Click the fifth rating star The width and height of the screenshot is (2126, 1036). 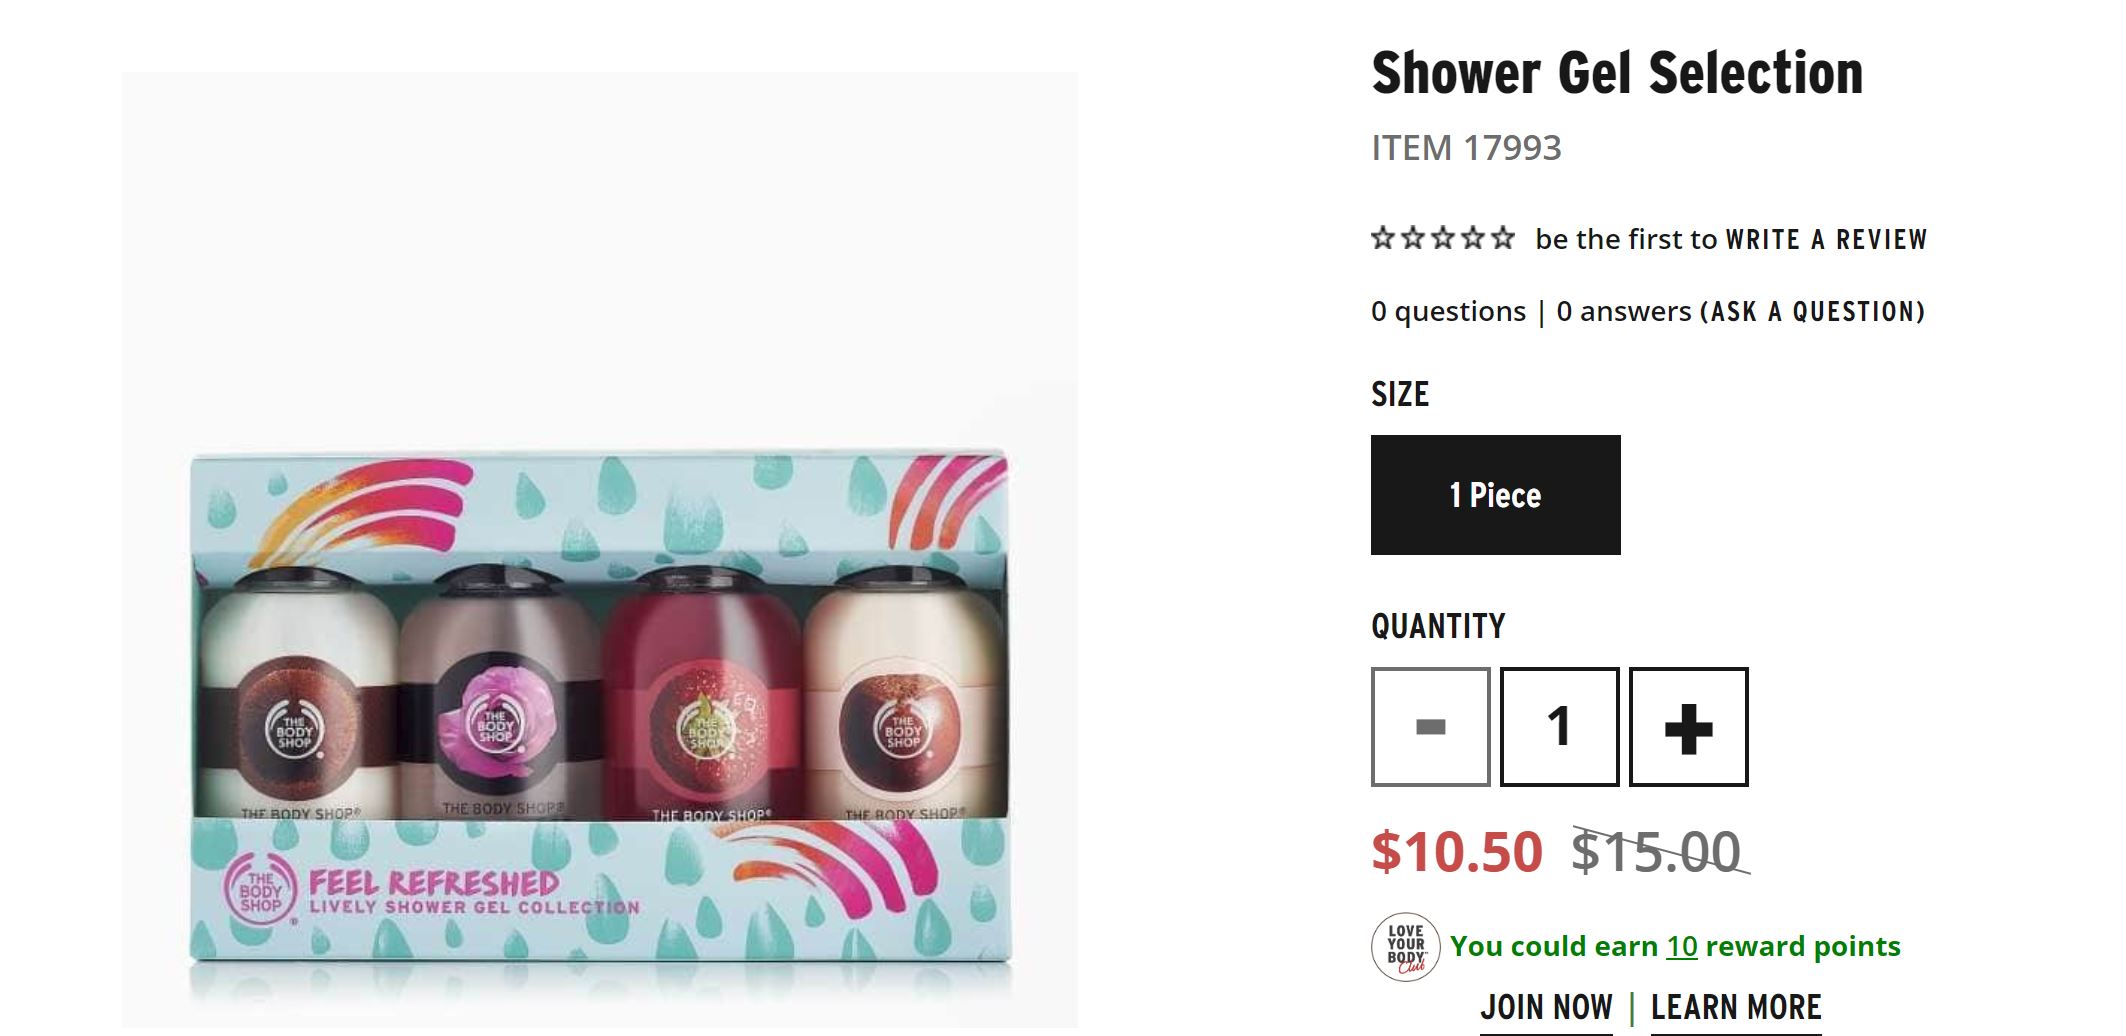[1503, 238]
